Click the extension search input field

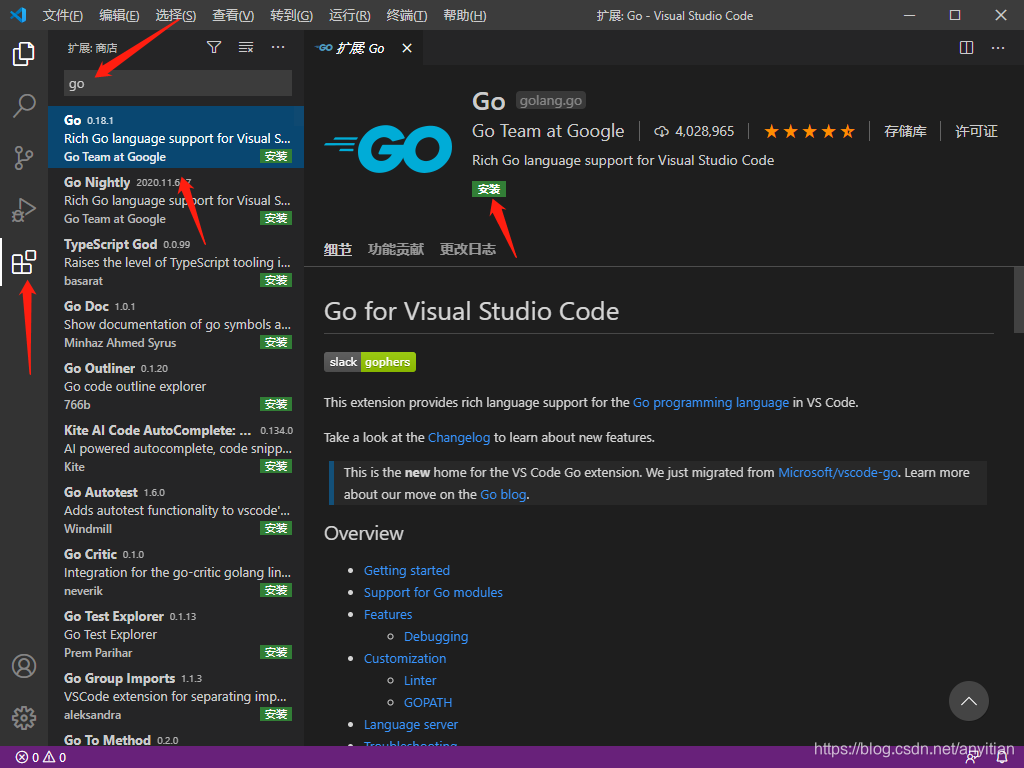coord(178,84)
